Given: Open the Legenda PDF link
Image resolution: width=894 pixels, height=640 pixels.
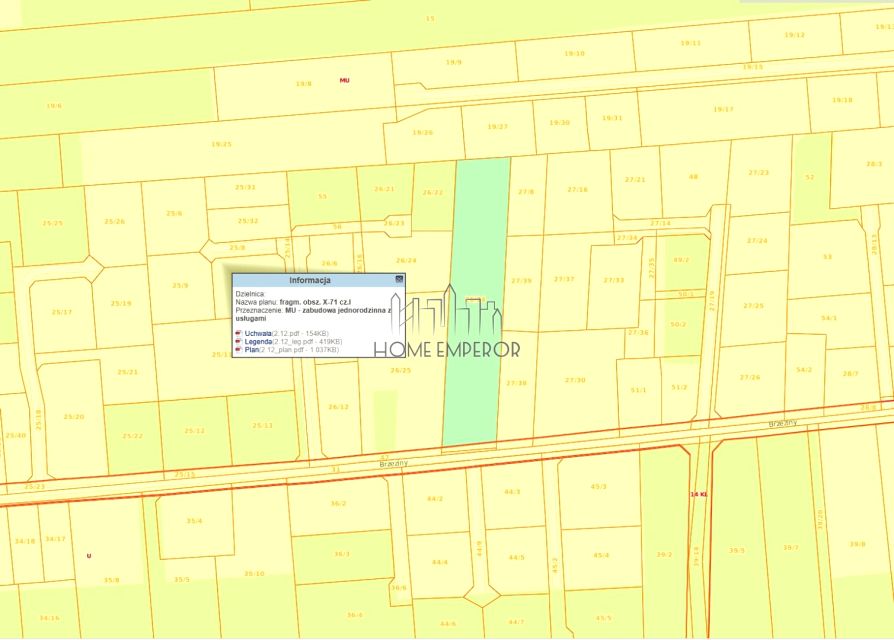Looking at the screenshot, I should pos(260,341).
